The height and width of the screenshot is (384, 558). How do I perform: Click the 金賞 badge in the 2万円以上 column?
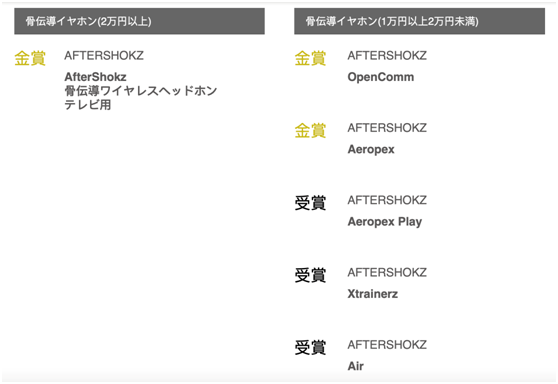click(x=30, y=59)
